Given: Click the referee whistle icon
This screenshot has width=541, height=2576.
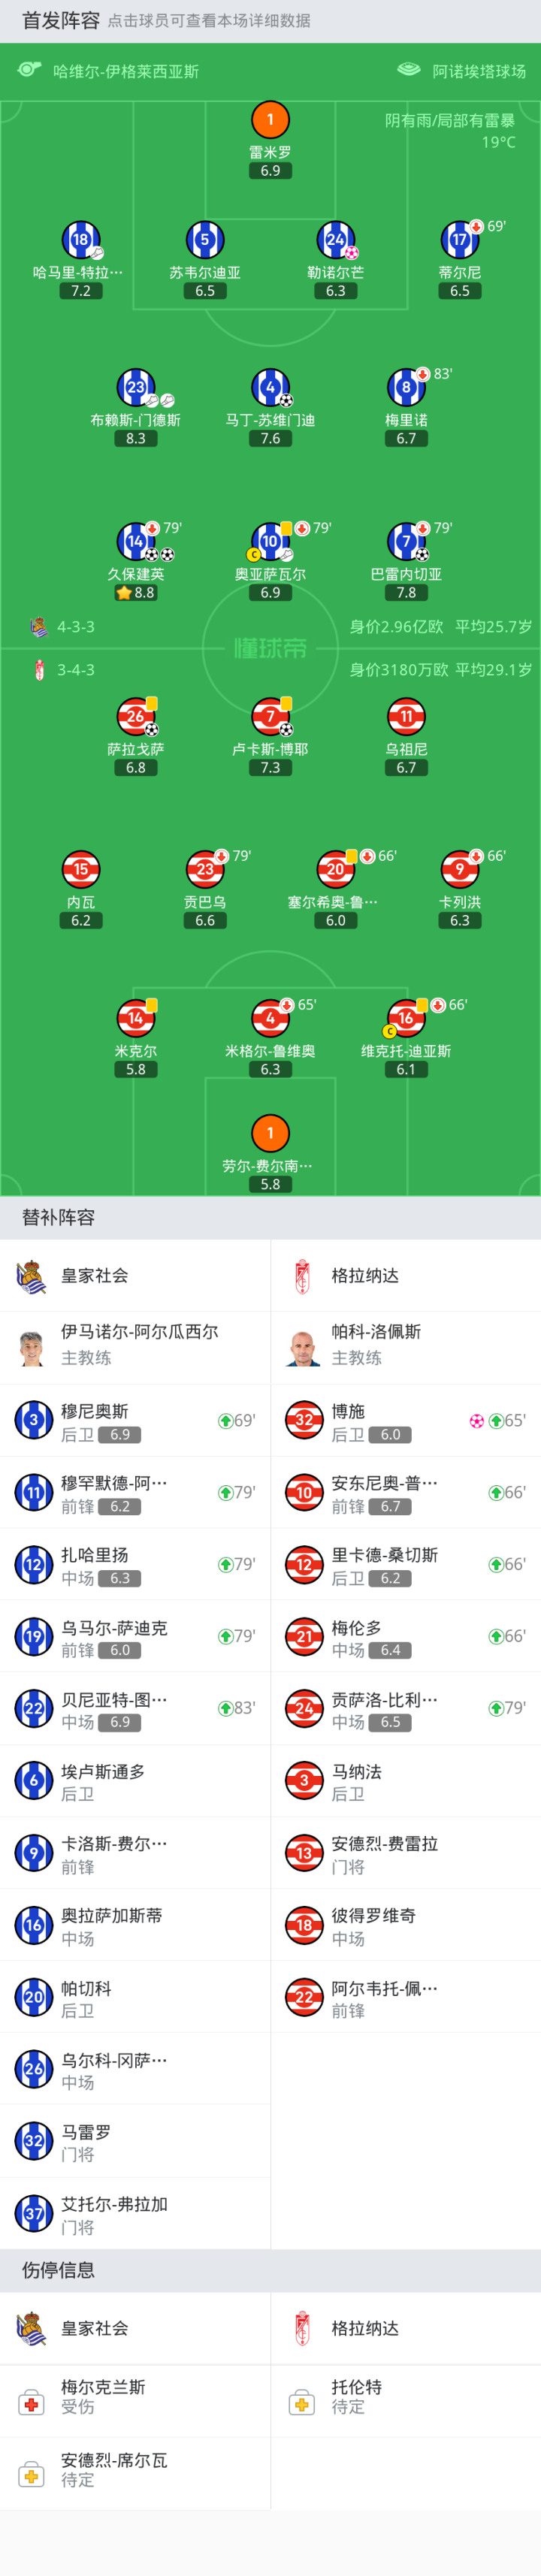Looking at the screenshot, I should pyautogui.click(x=30, y=70).
